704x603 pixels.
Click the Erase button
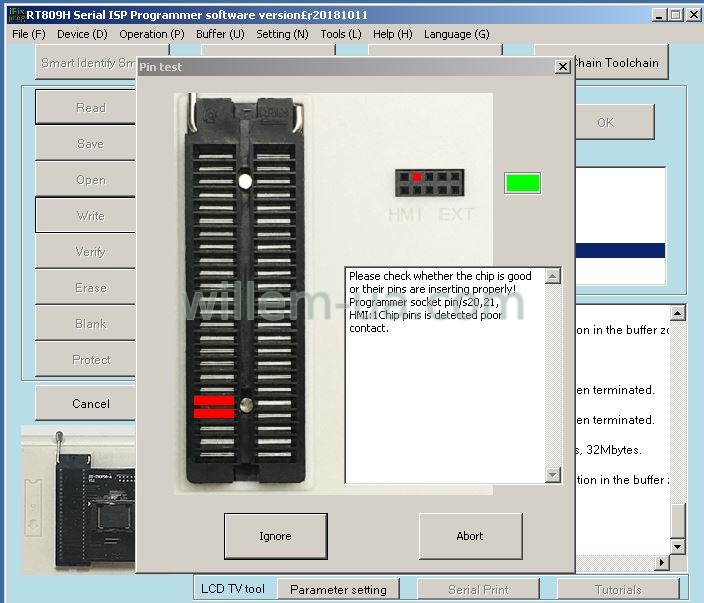(x=85, y=287)
